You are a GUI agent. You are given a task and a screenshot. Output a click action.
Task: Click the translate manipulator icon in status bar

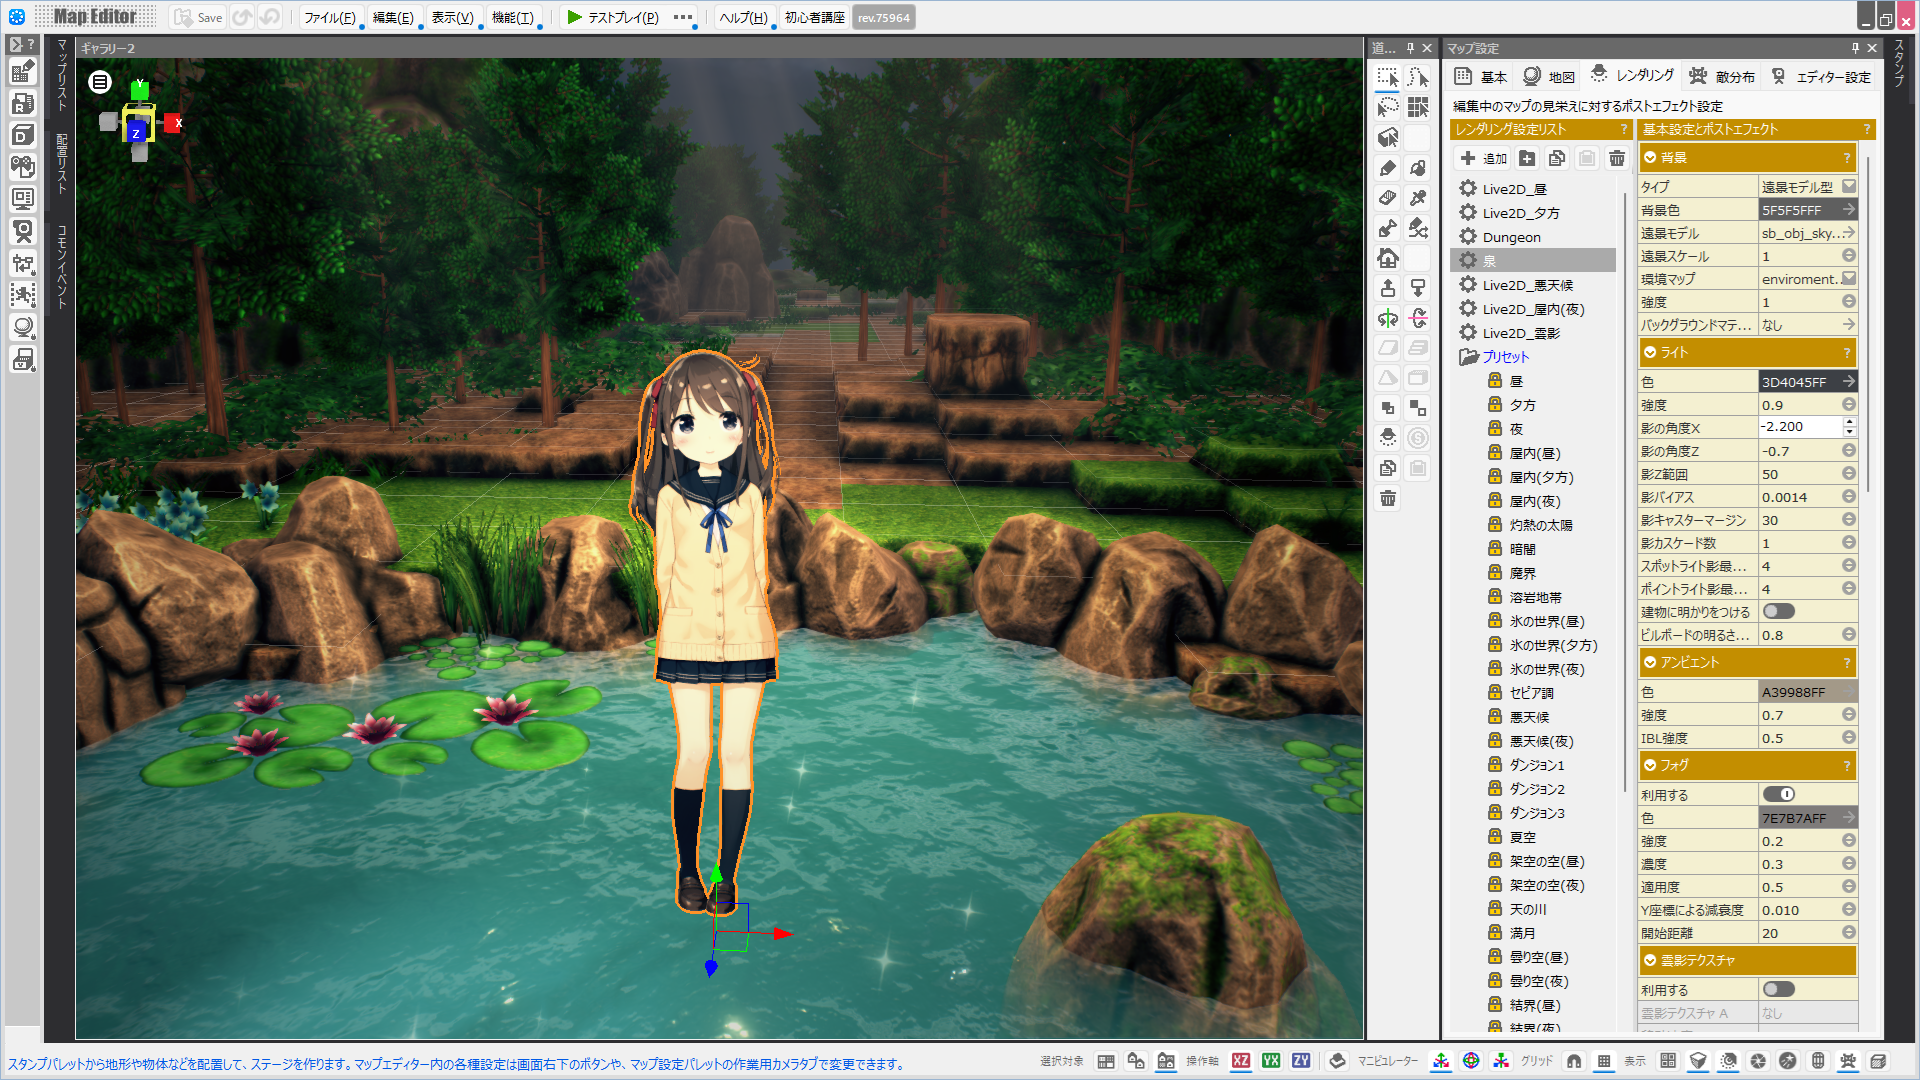[1441, 1061]
